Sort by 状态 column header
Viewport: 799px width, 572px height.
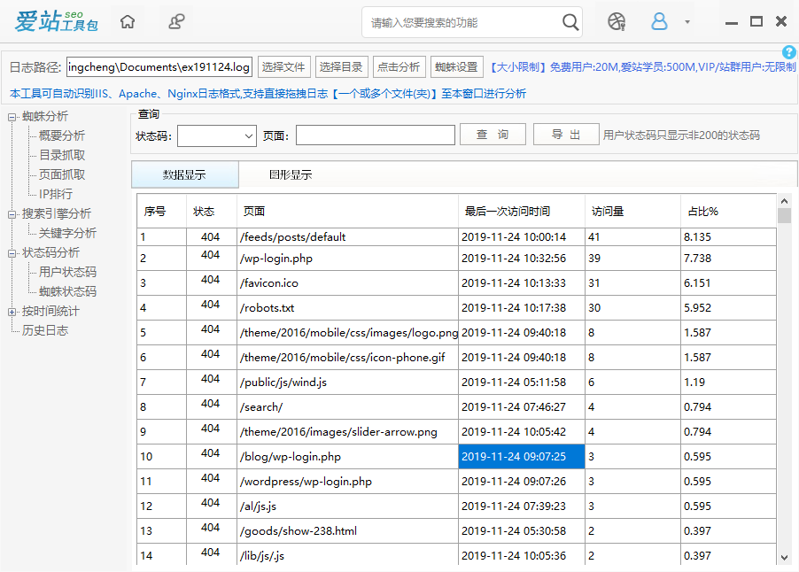pyautogui.click(x=211, y=211)
